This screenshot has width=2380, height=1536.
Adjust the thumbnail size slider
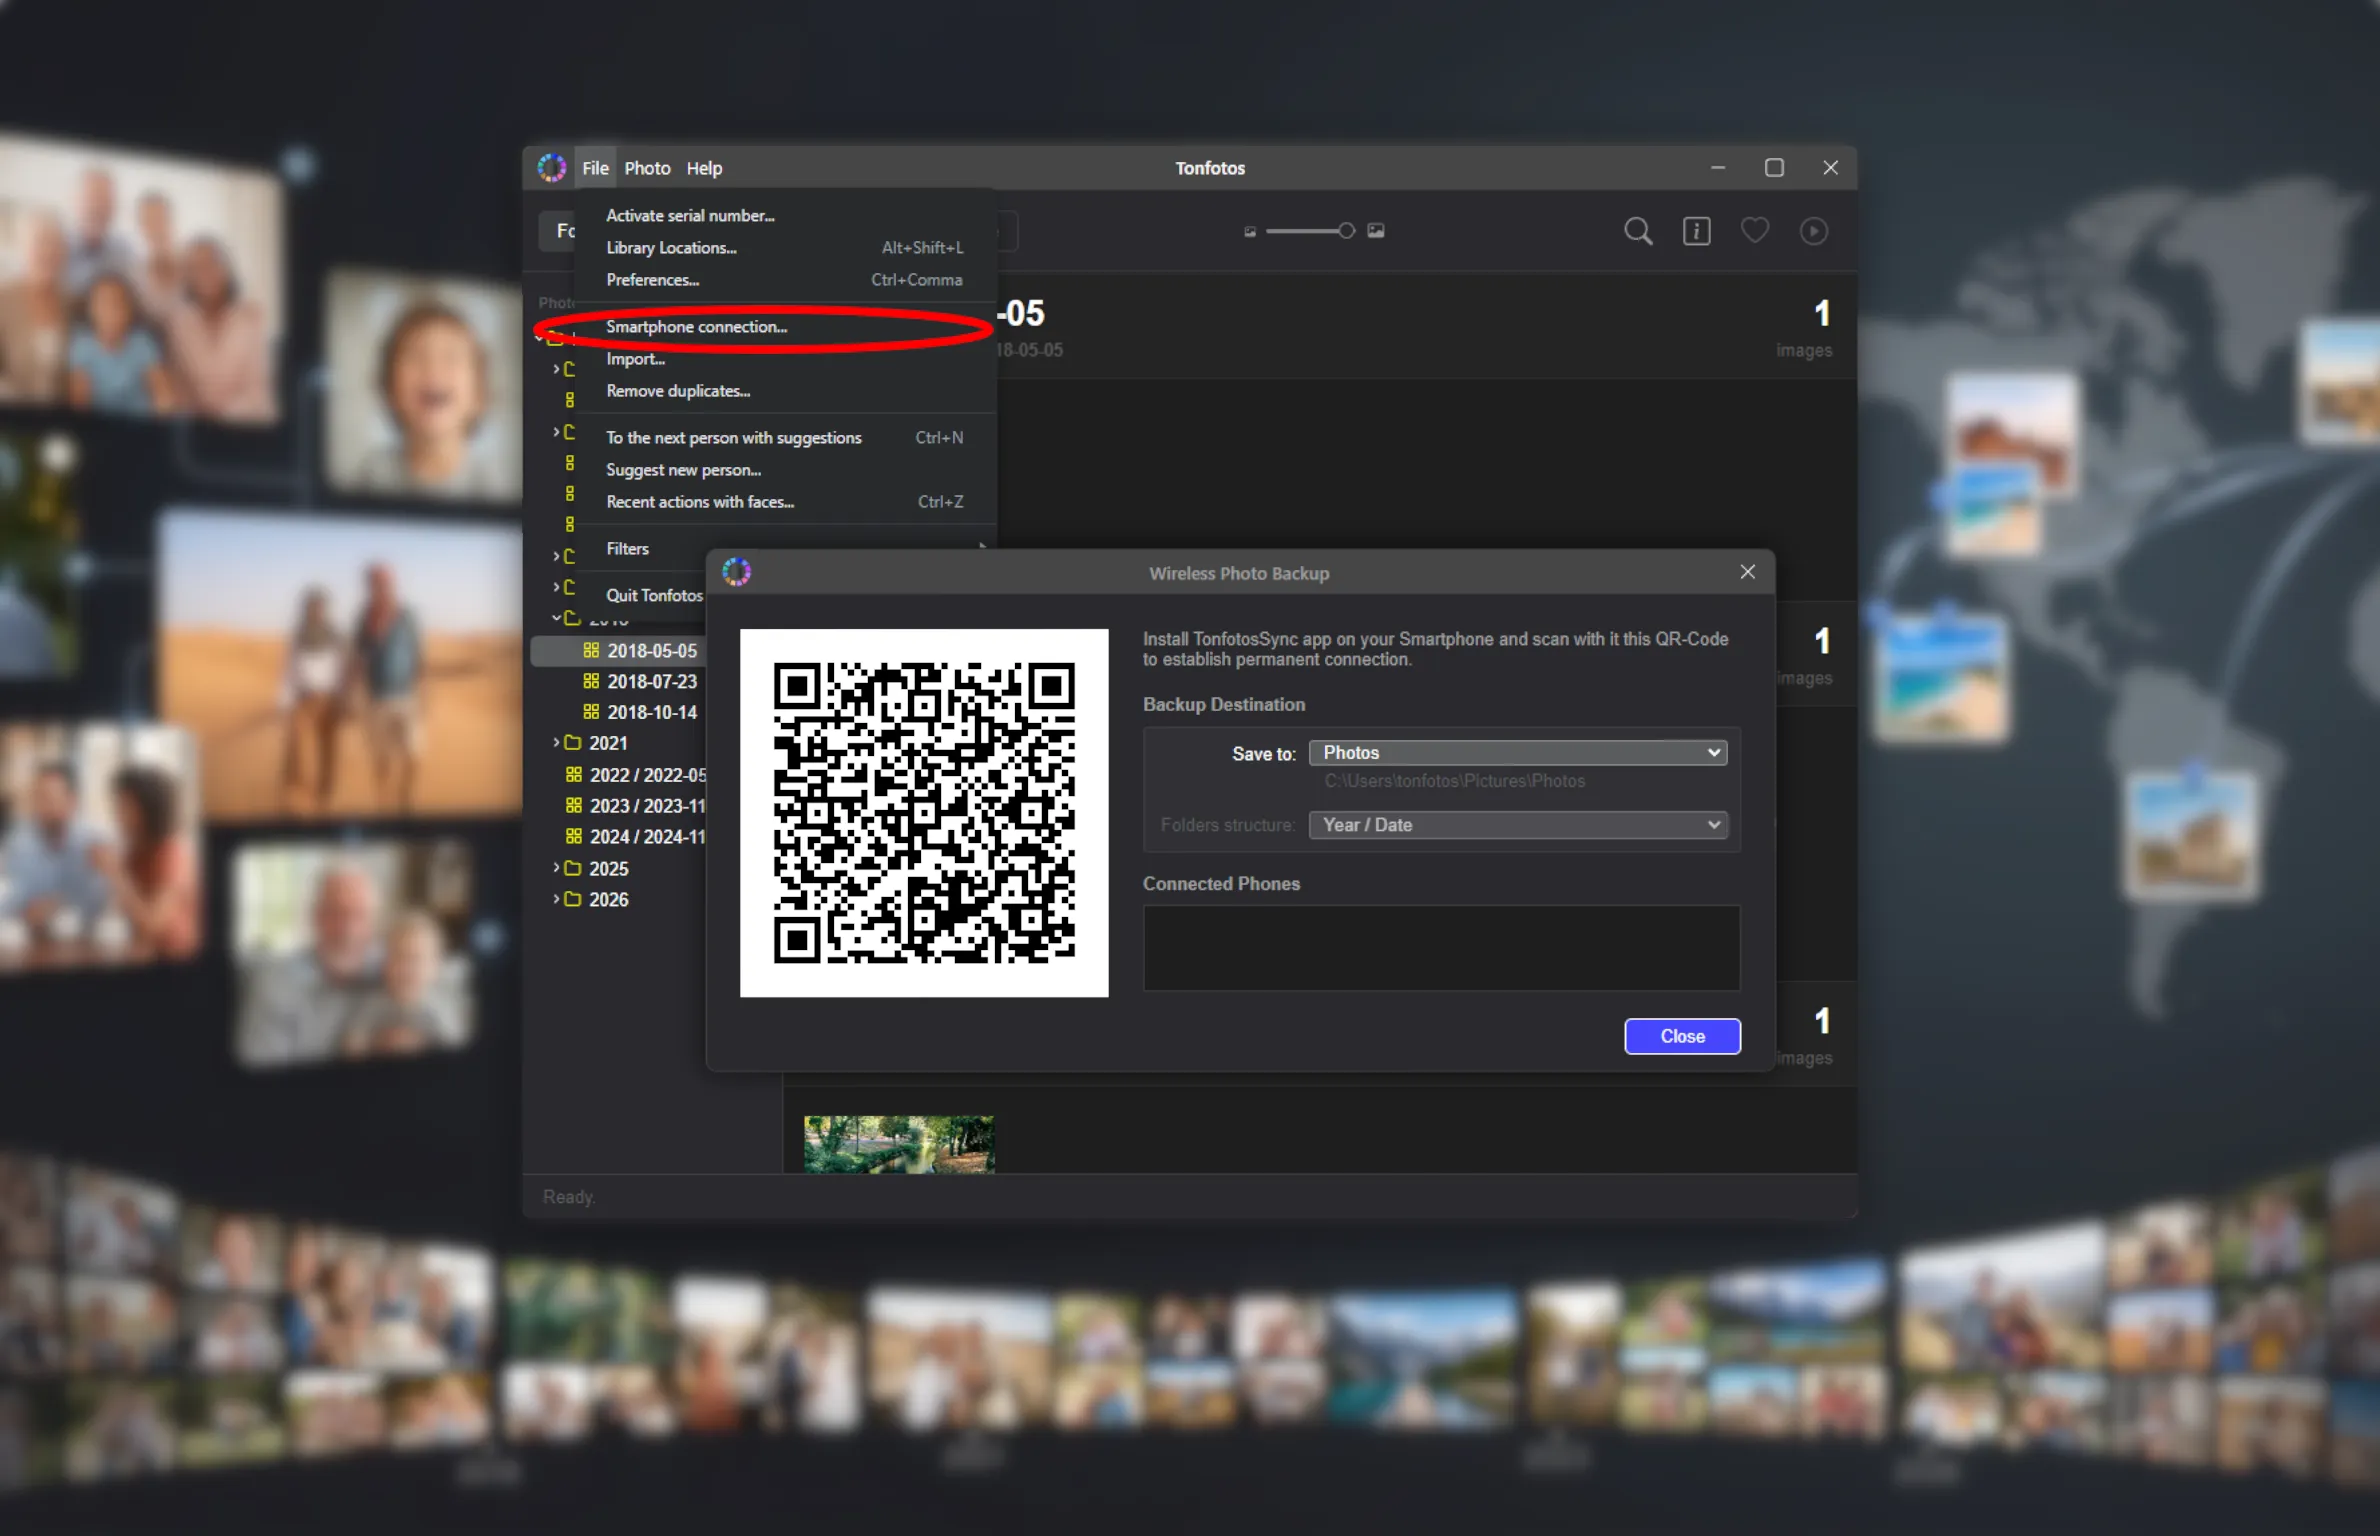click(x=1310, y=231)
